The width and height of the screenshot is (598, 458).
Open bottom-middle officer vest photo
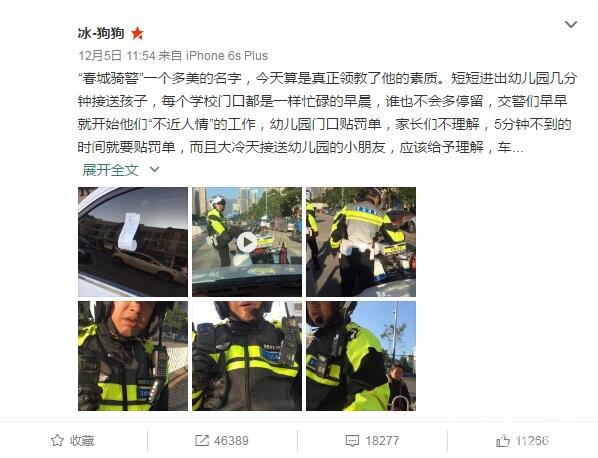click(247, 356)
